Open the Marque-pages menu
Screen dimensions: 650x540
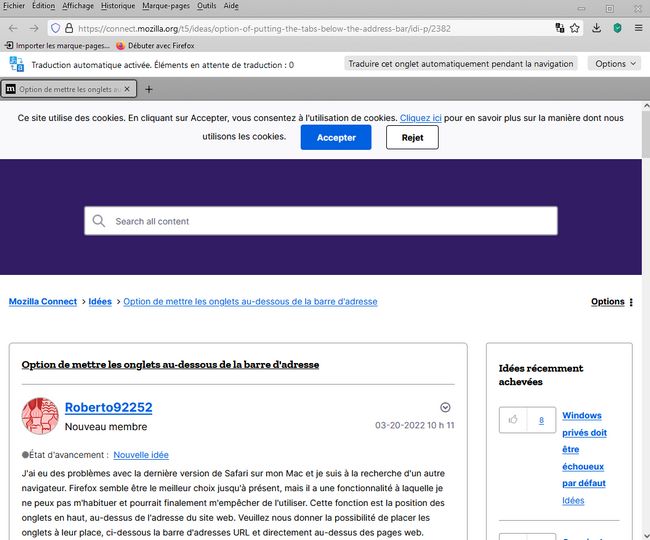[166, 6]
